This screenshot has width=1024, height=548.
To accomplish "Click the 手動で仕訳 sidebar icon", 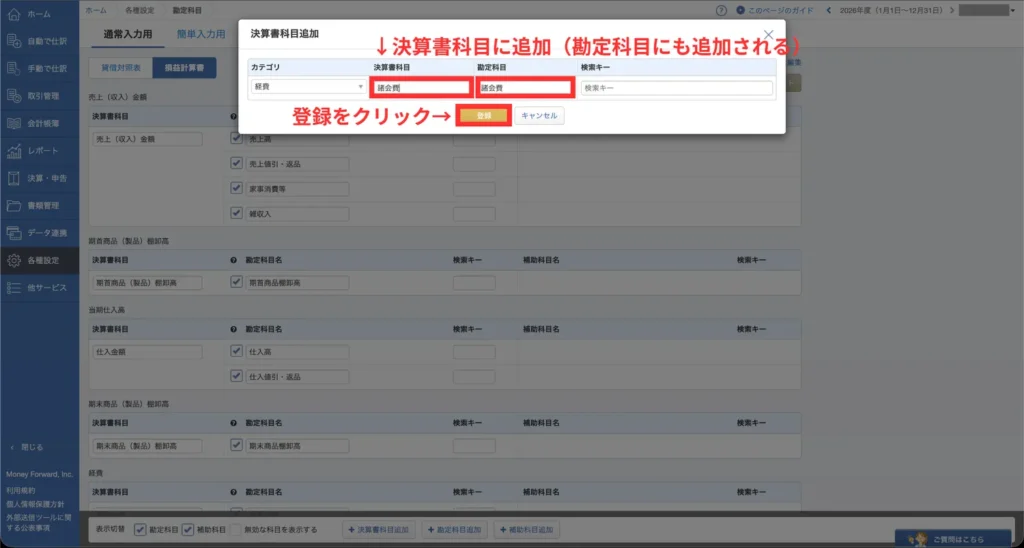I will click(14, 69).
